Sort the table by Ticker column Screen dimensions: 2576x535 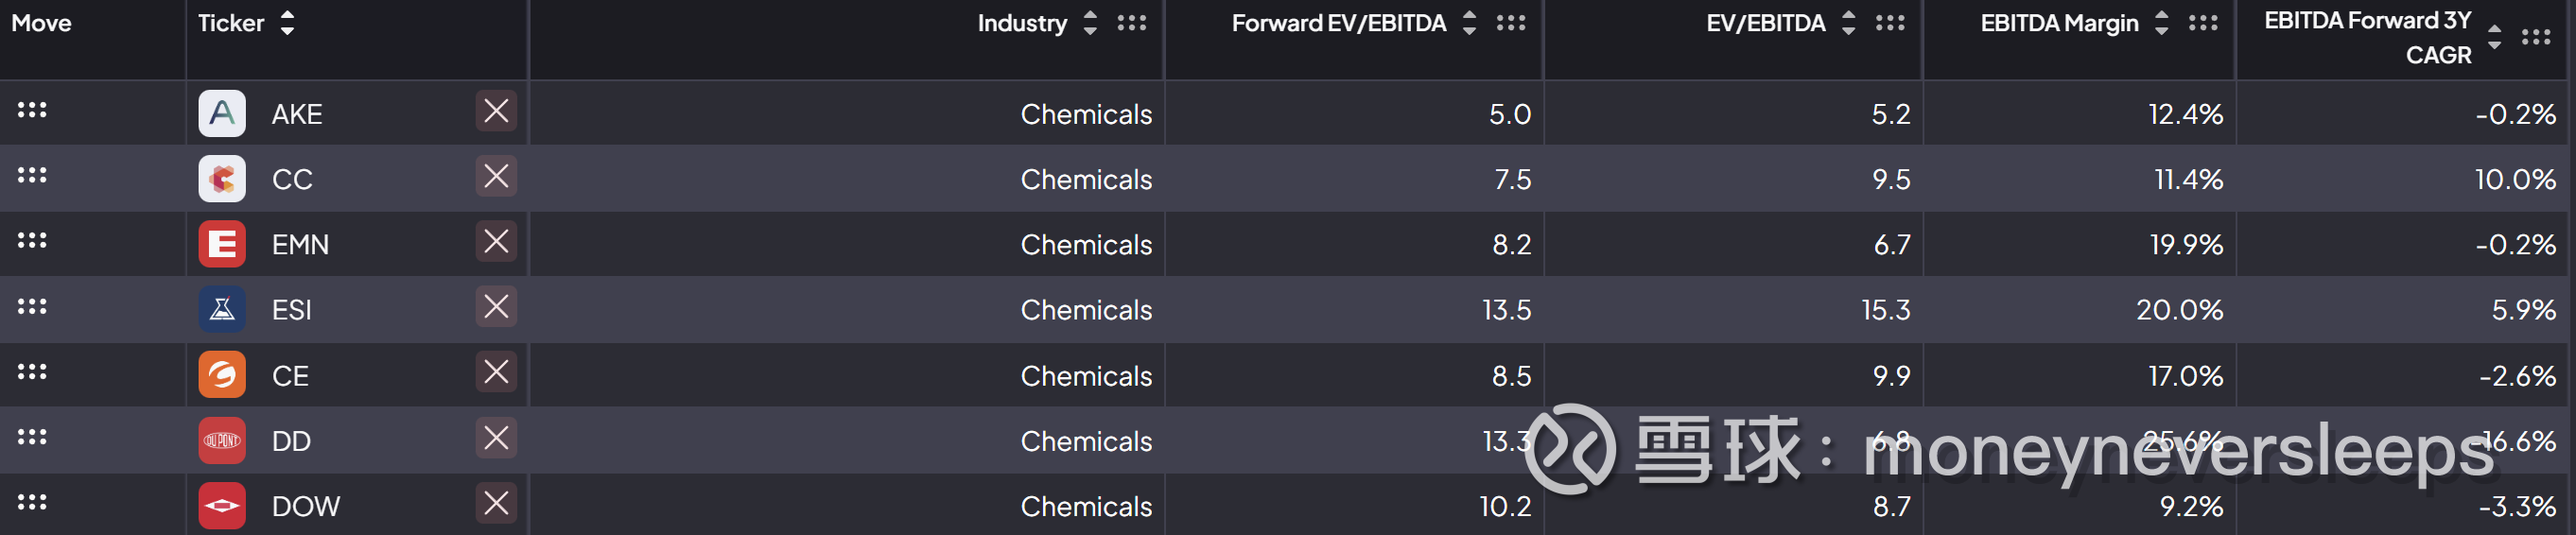[x=288, y=23]
